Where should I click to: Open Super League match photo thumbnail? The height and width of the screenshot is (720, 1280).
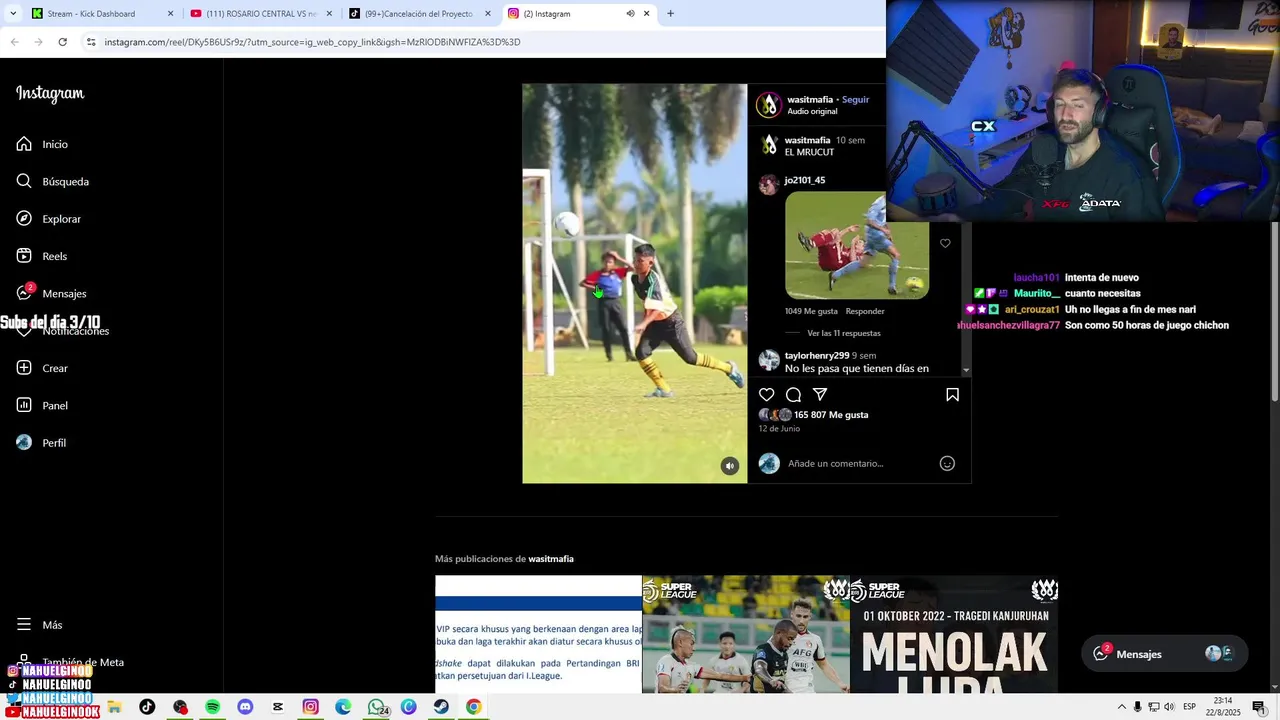click(x=746, y=634)
